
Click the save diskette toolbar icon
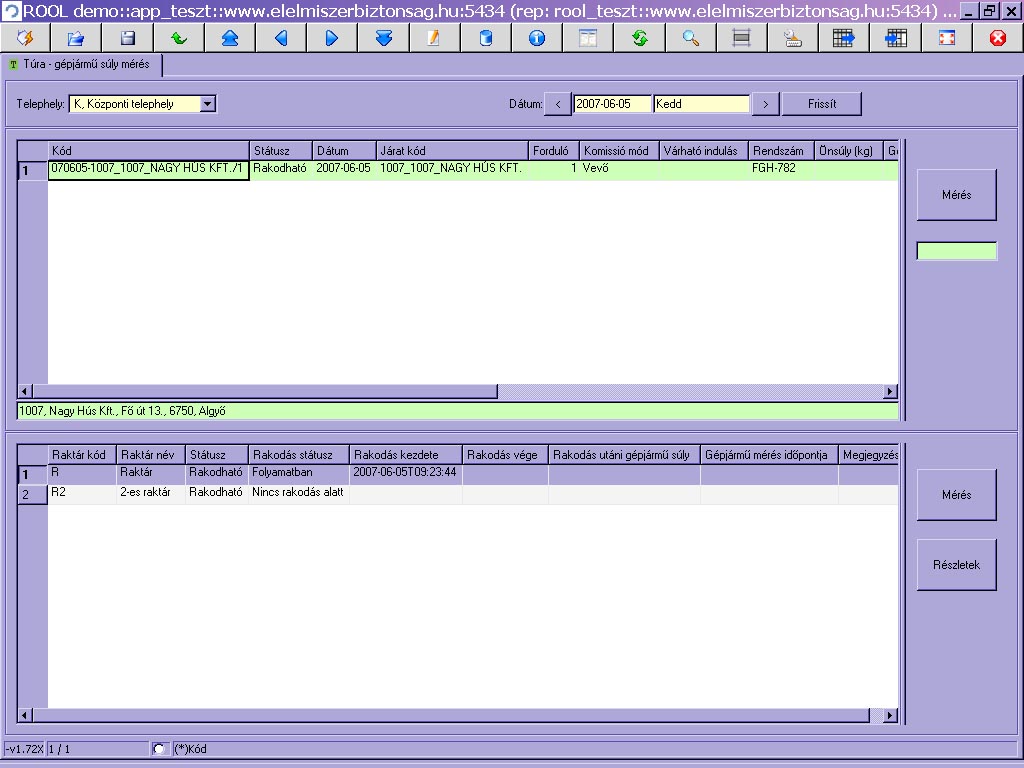pyautogui.click(x=128, y=38)
